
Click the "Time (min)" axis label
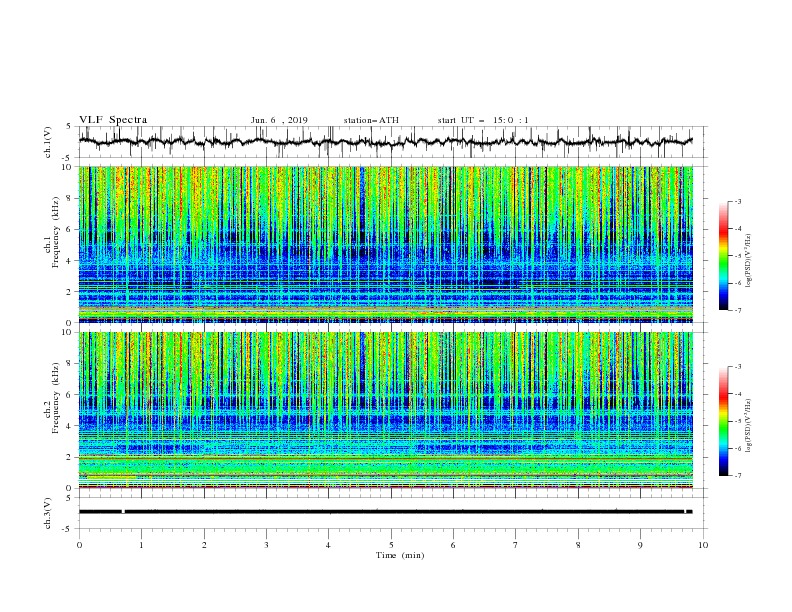click(x=400, y=555)
